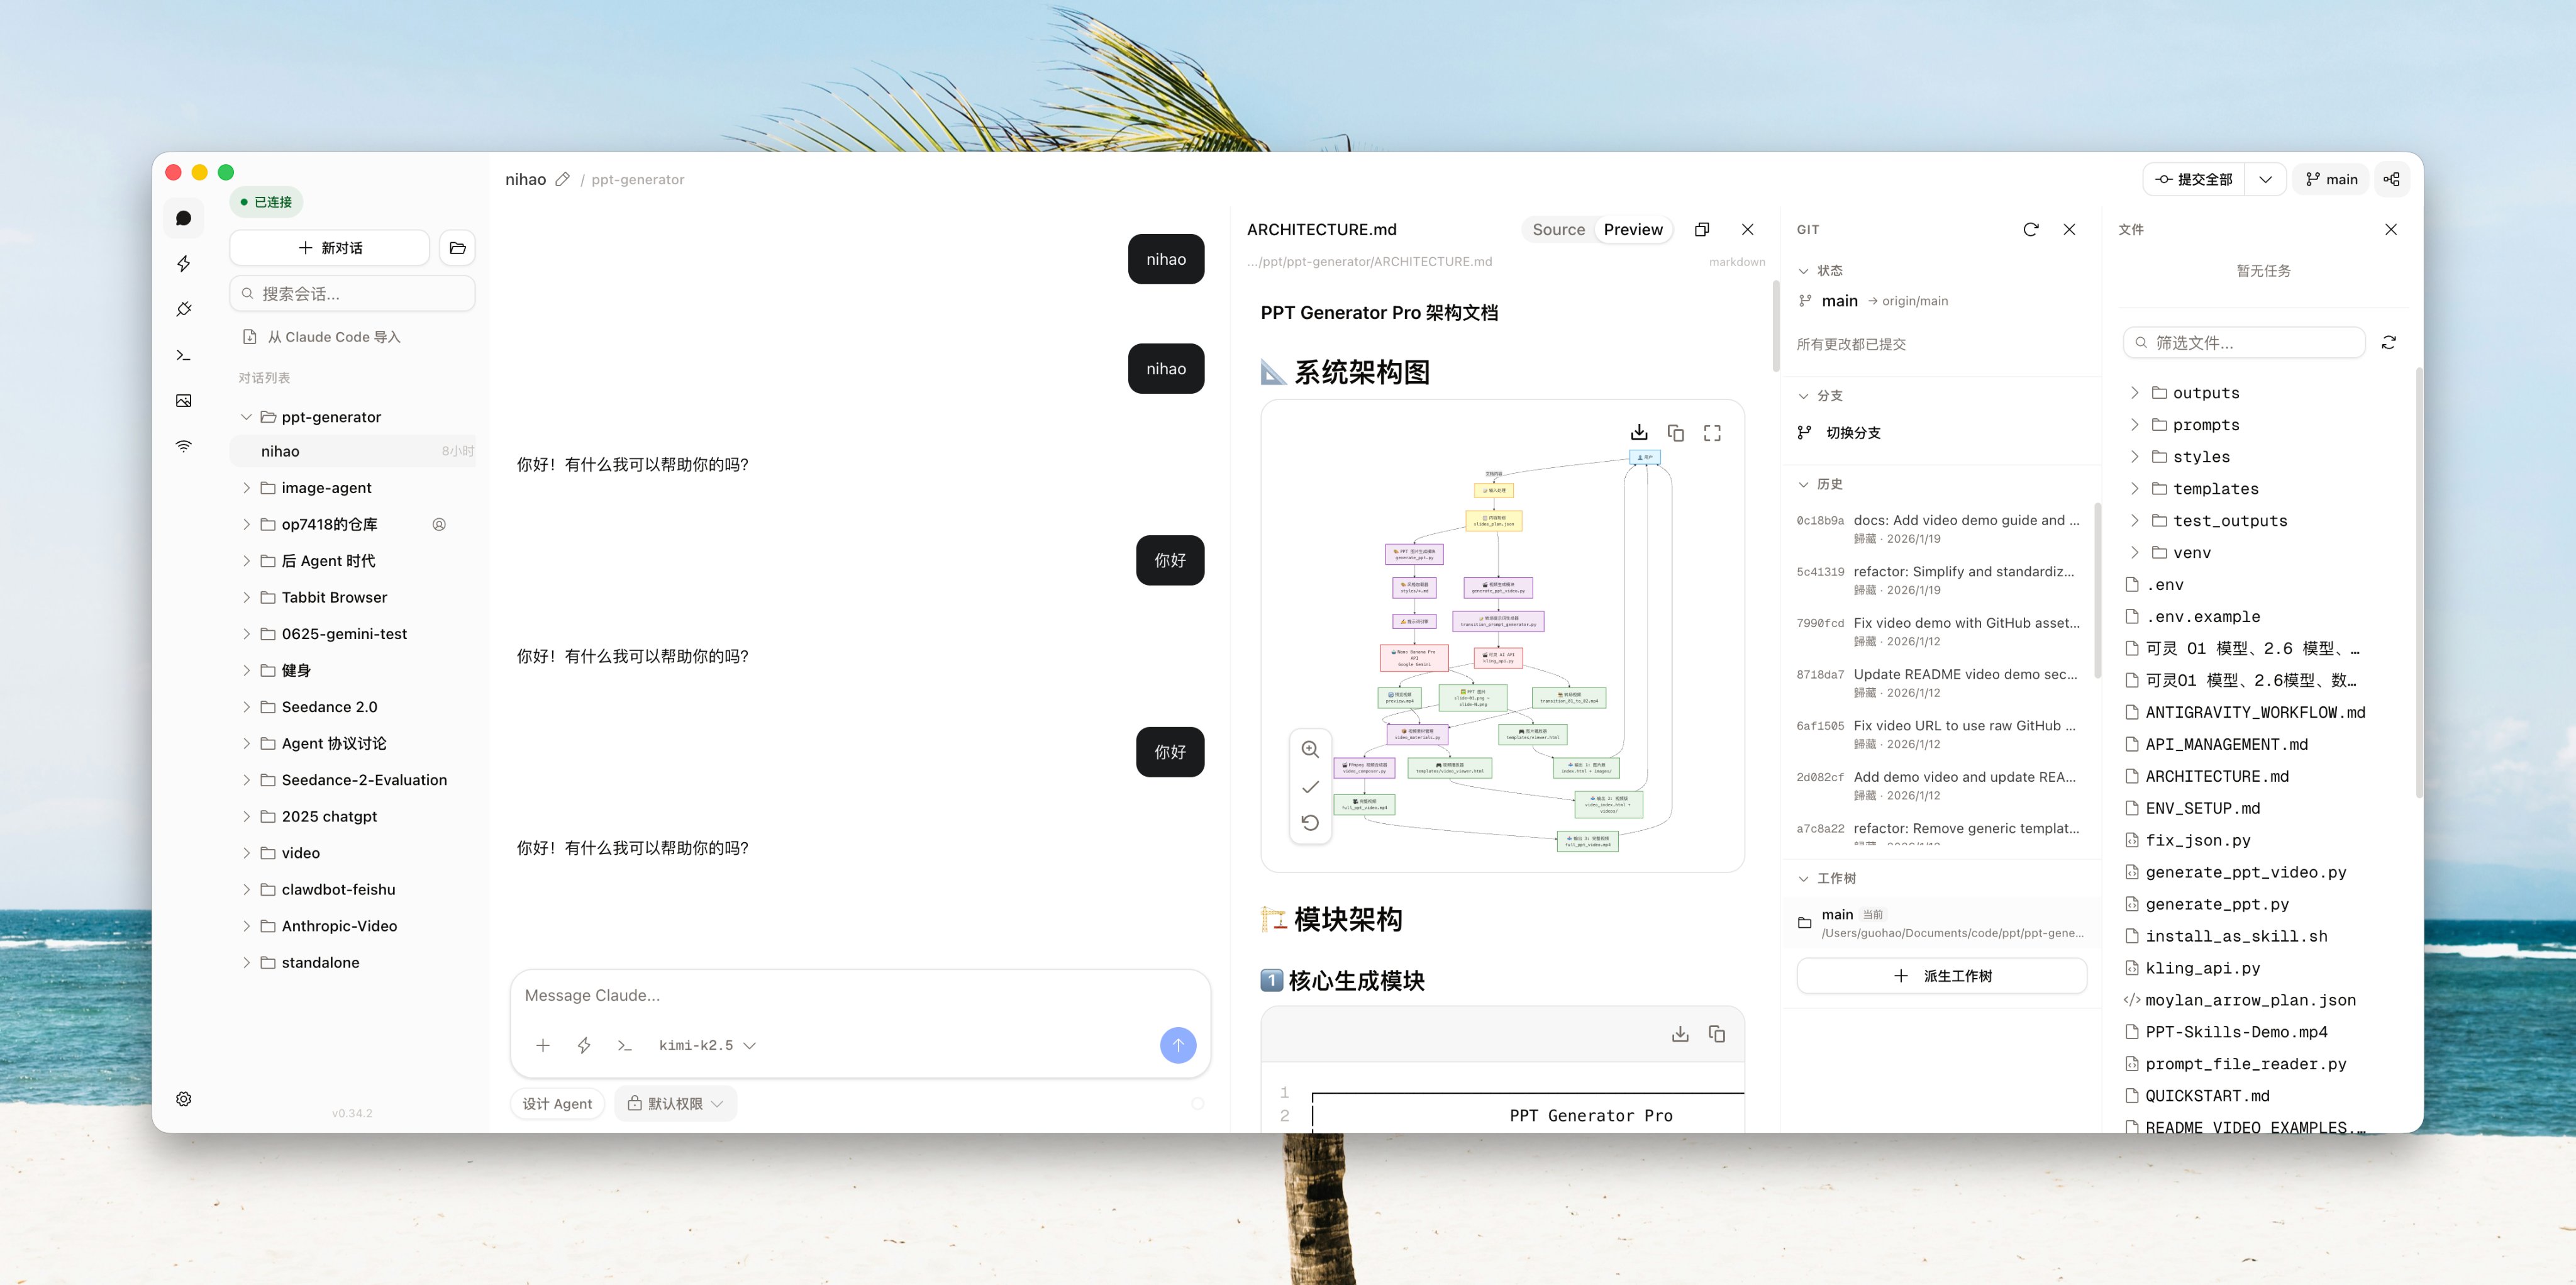Viewport: 2576px width, 1285px height.
Task: Open the 默认权限 permission dropdown
Action: tap(675, 1104)
